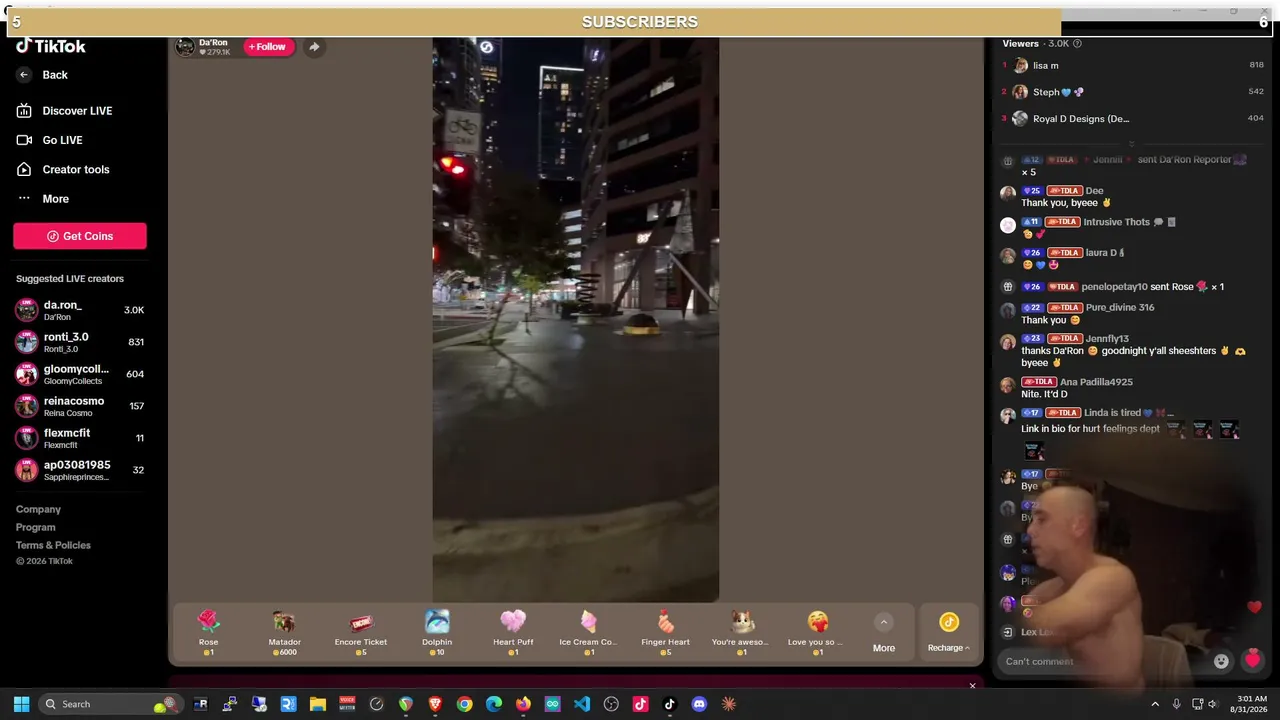Open the emoji picker in the comment box
This screenshot has width=1280, height=720.
(1221, 661)
